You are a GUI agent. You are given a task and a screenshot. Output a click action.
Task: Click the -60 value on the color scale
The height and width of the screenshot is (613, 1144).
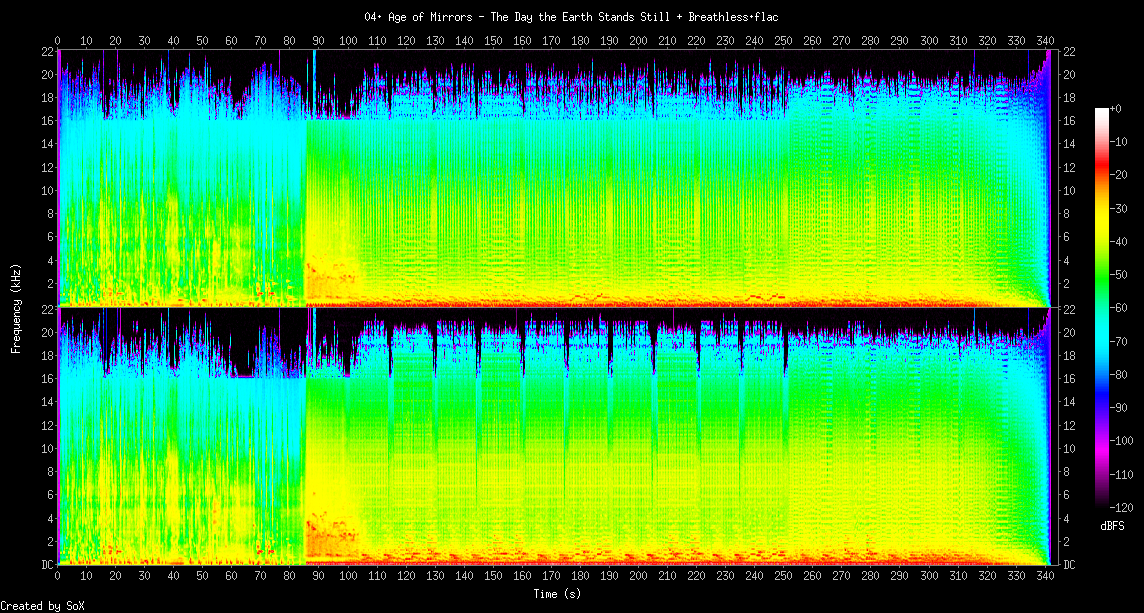coord(1121,307)
